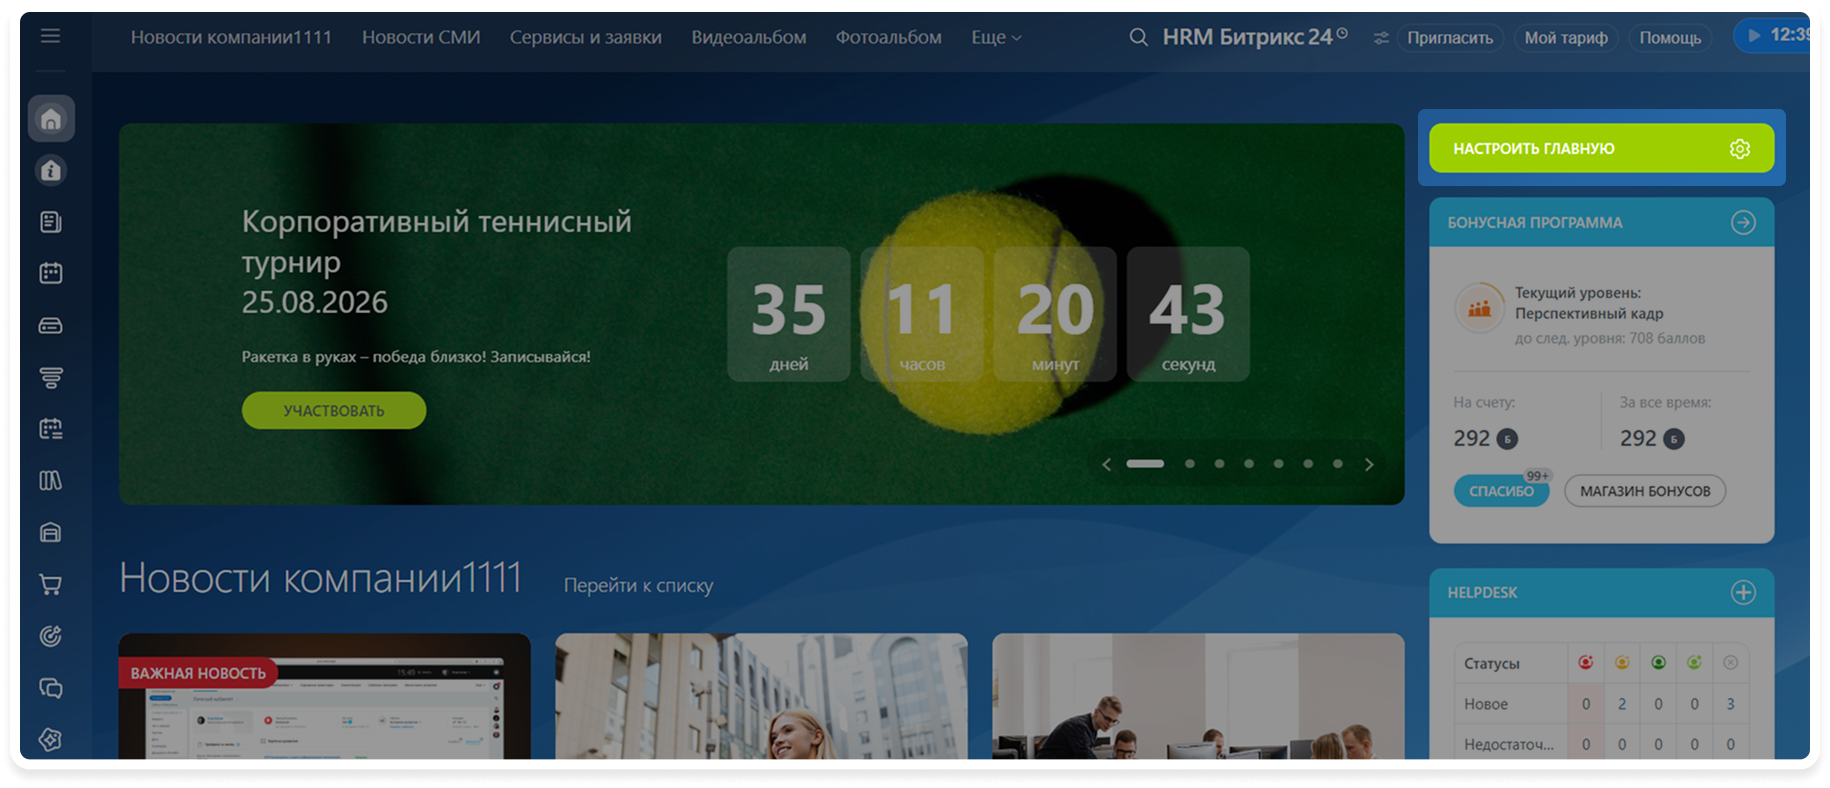The width and height of the screenshot is (1830, 788).
Task: Open the news card showing office workers
Action: [1198, 696]
